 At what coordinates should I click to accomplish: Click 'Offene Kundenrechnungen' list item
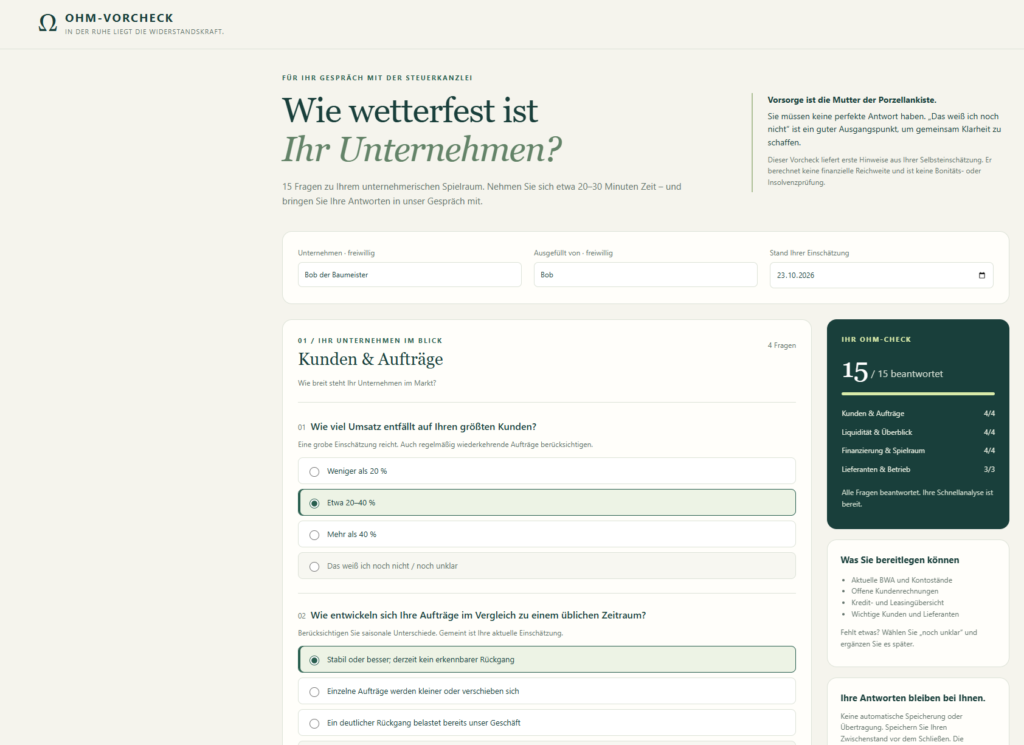[894, 591]
